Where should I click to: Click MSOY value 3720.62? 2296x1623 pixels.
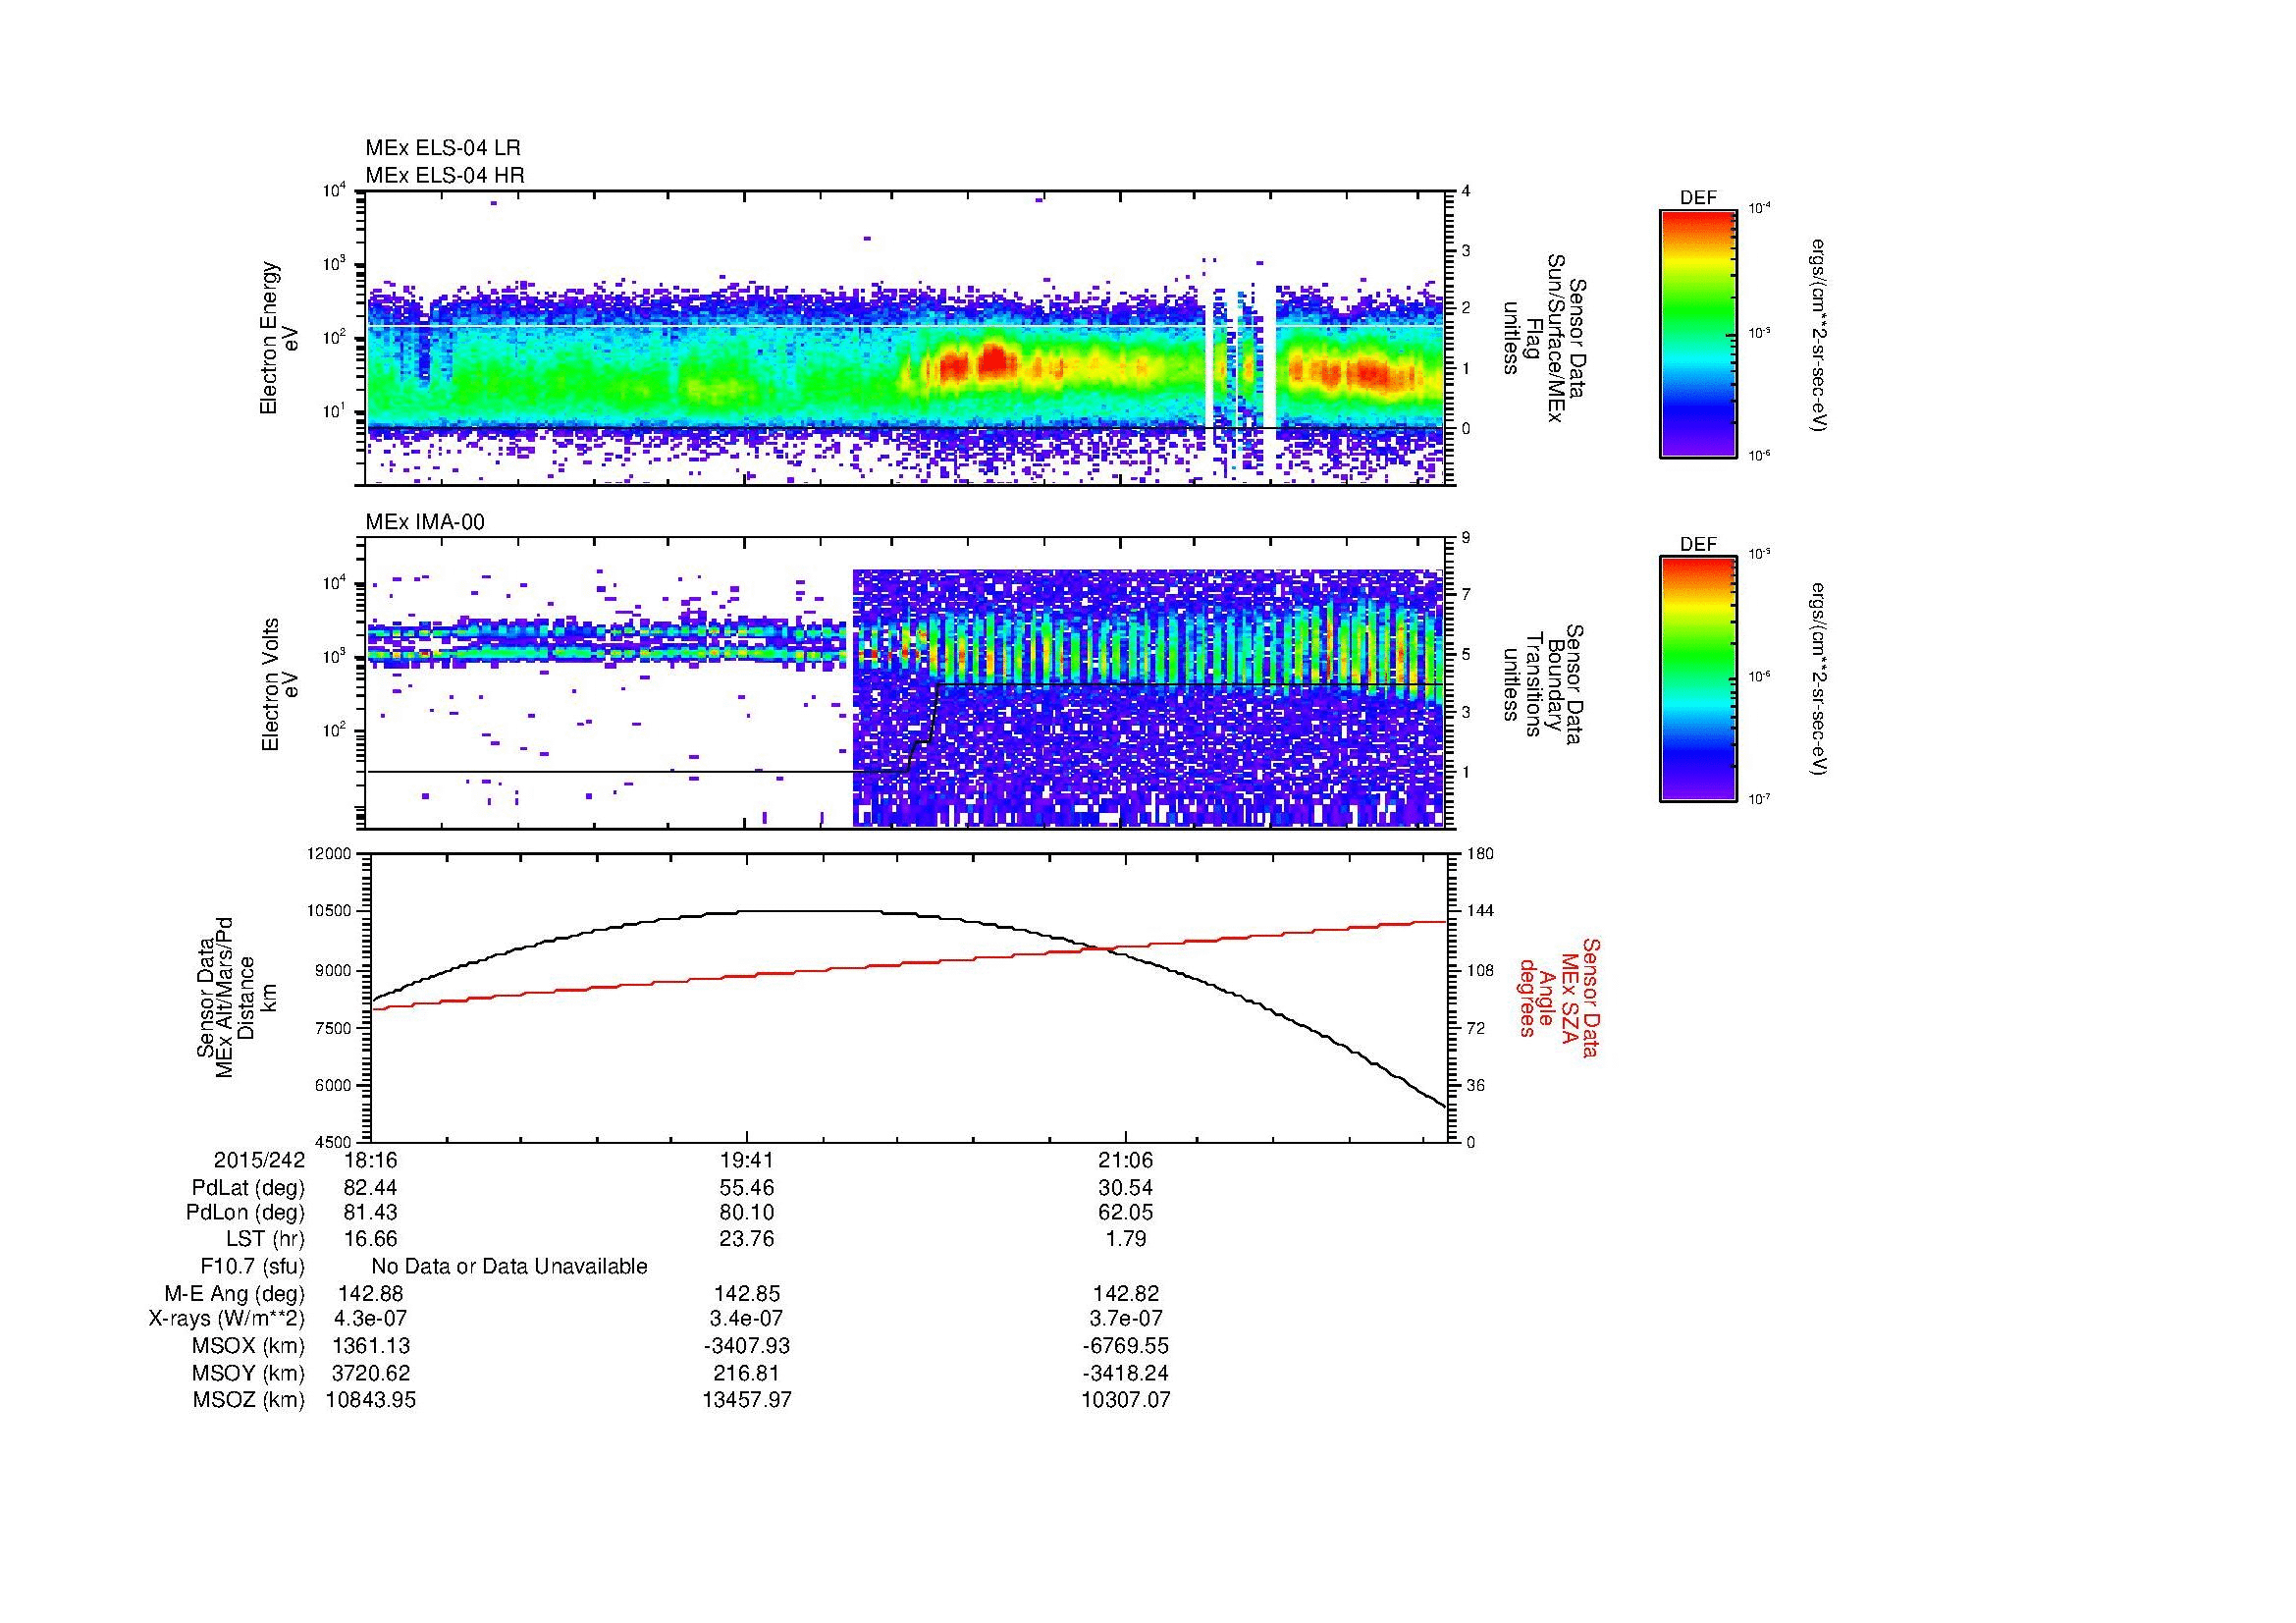click(x=371, y=1373)
